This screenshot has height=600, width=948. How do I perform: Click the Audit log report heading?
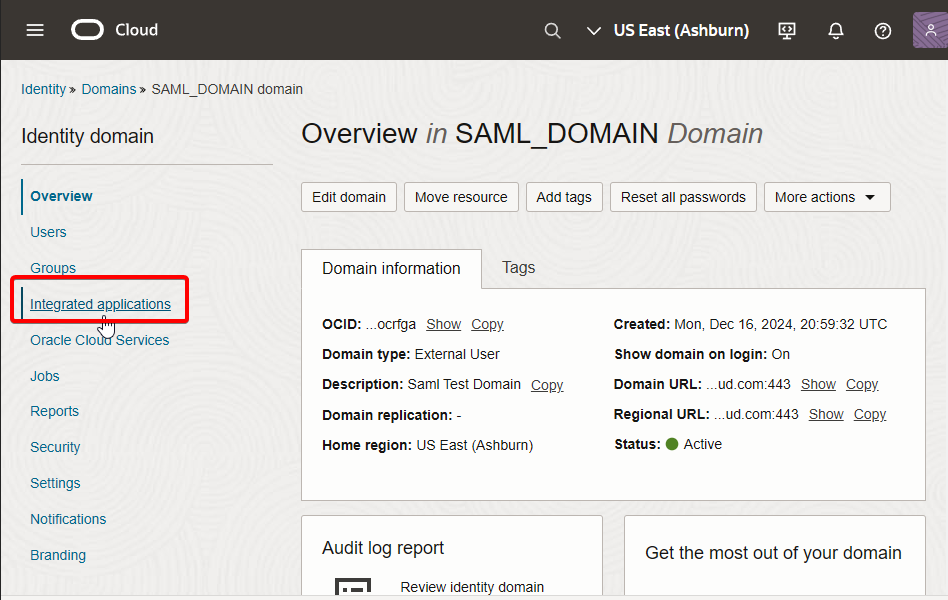point(383,548)
